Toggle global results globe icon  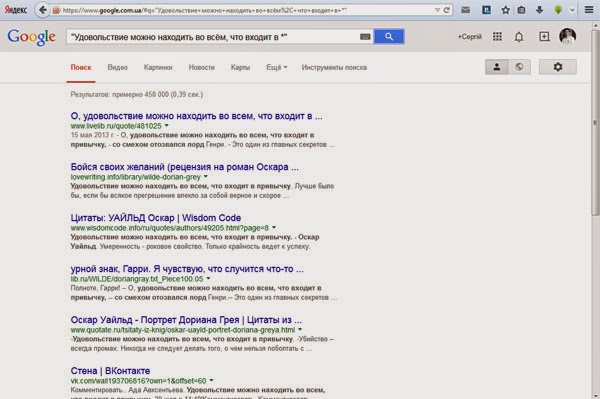[x=519, y=67]
